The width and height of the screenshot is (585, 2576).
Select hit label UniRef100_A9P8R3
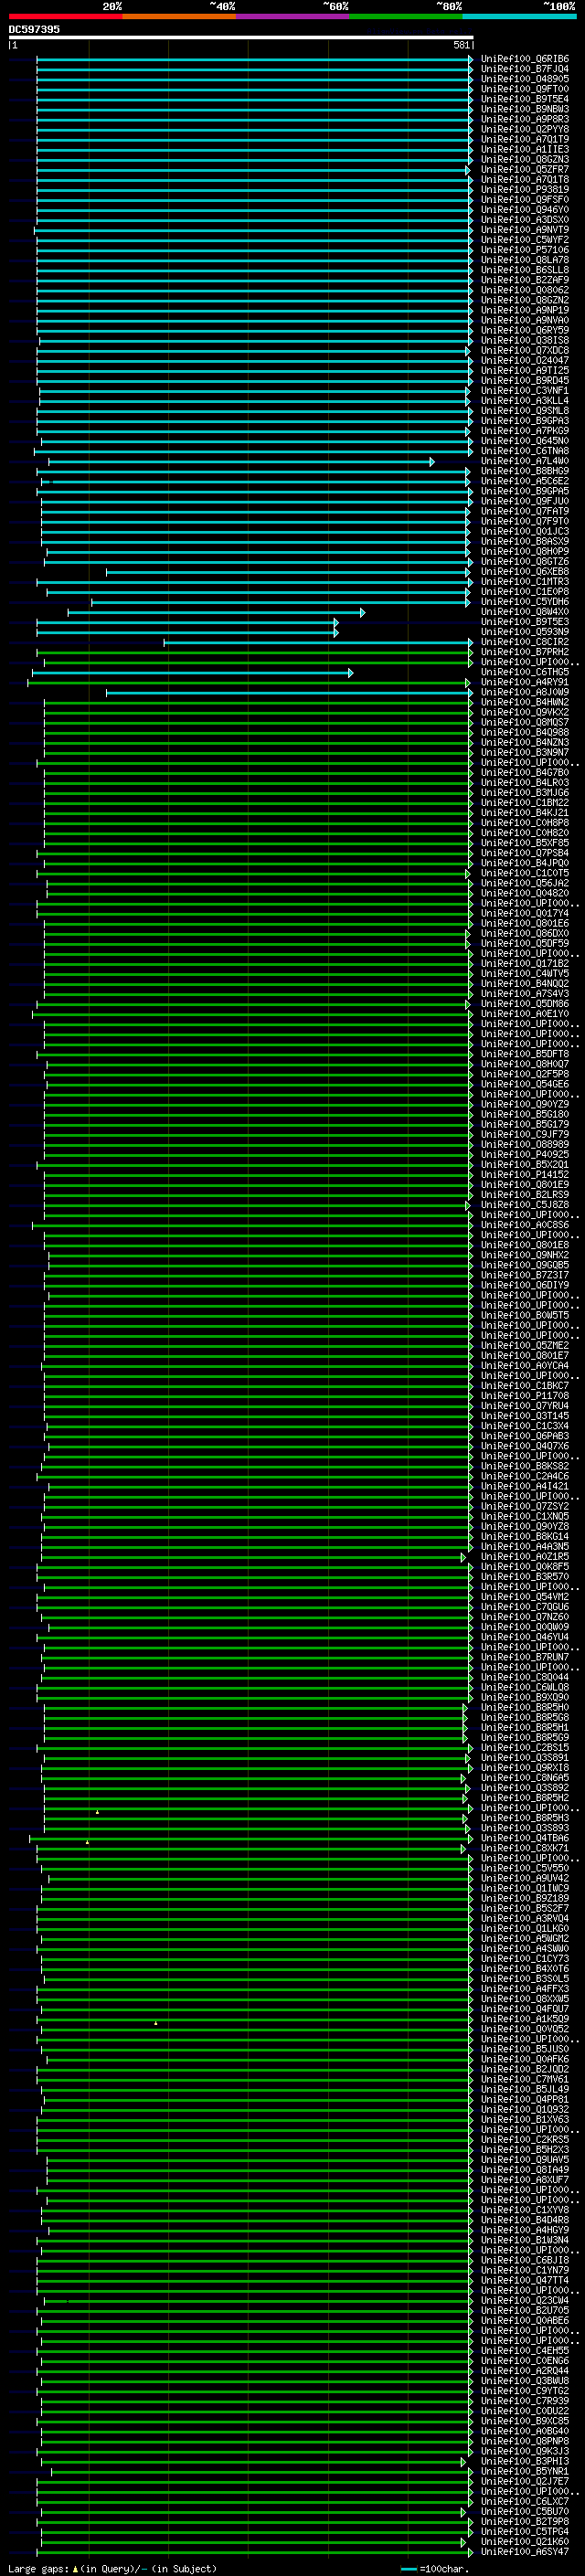(525, 119)
